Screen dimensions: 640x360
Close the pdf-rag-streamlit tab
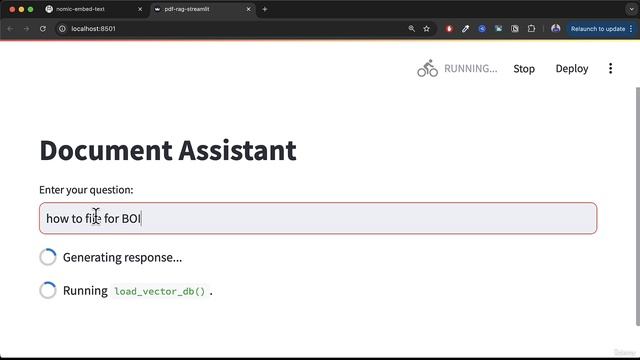point(249,9)
